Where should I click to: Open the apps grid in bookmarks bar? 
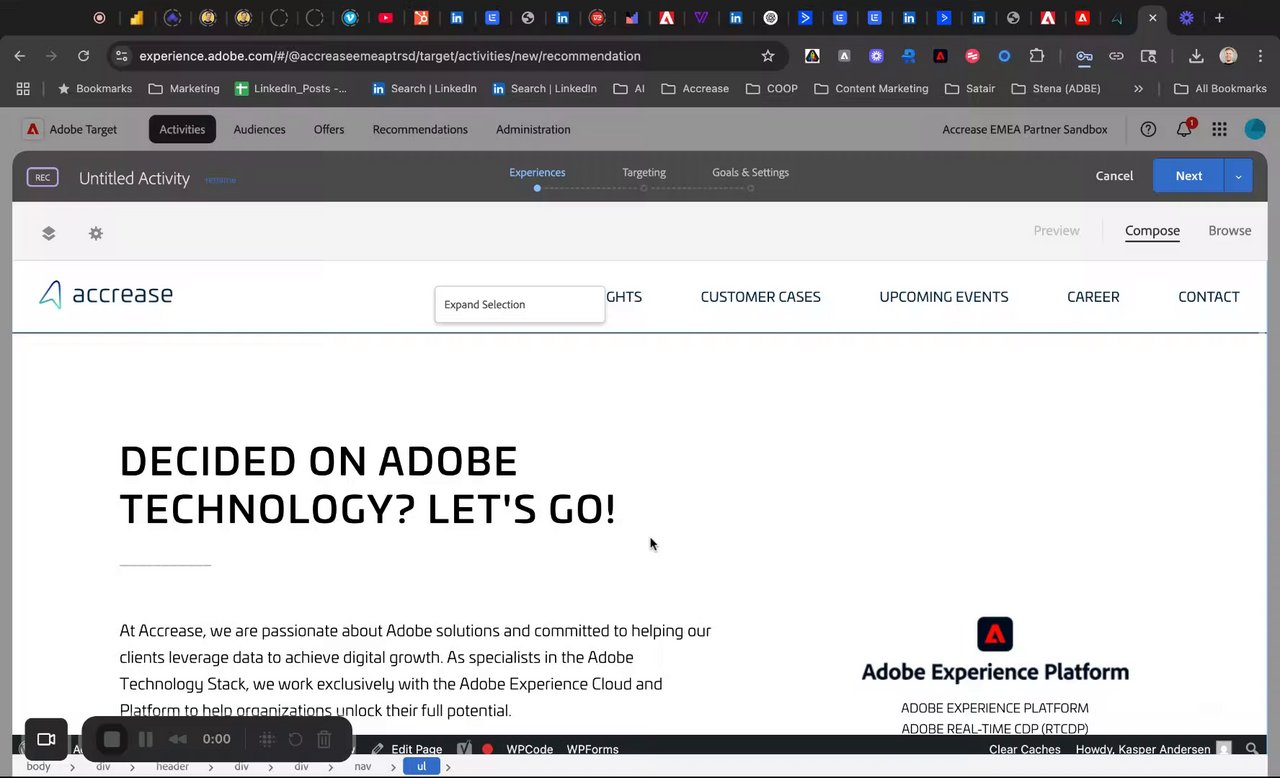pyautogui.click(x=23, y=88)
